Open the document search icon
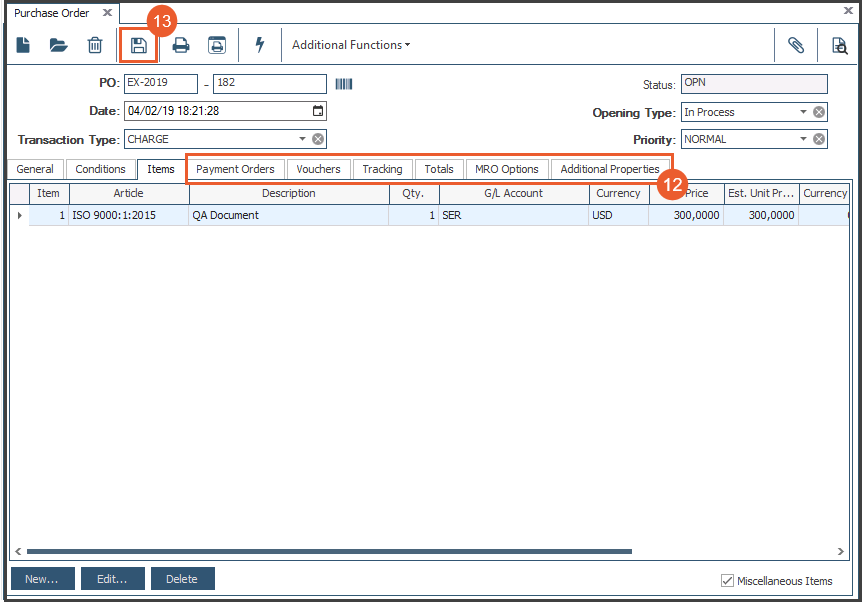 pos(839,45)
